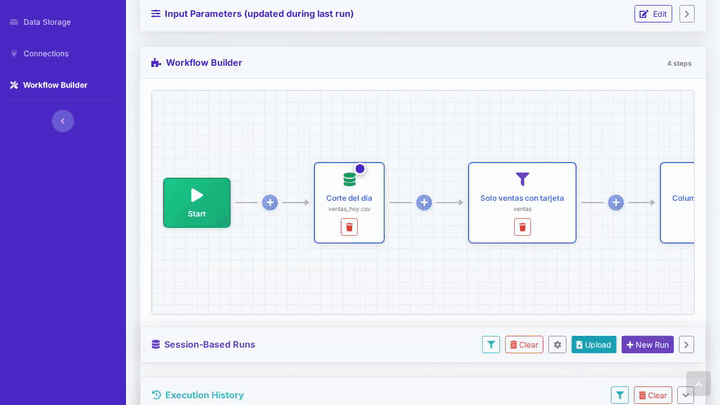
Task: Click the filter funnel on Solo ventas con tarjeta
Action: pos(522,179)
